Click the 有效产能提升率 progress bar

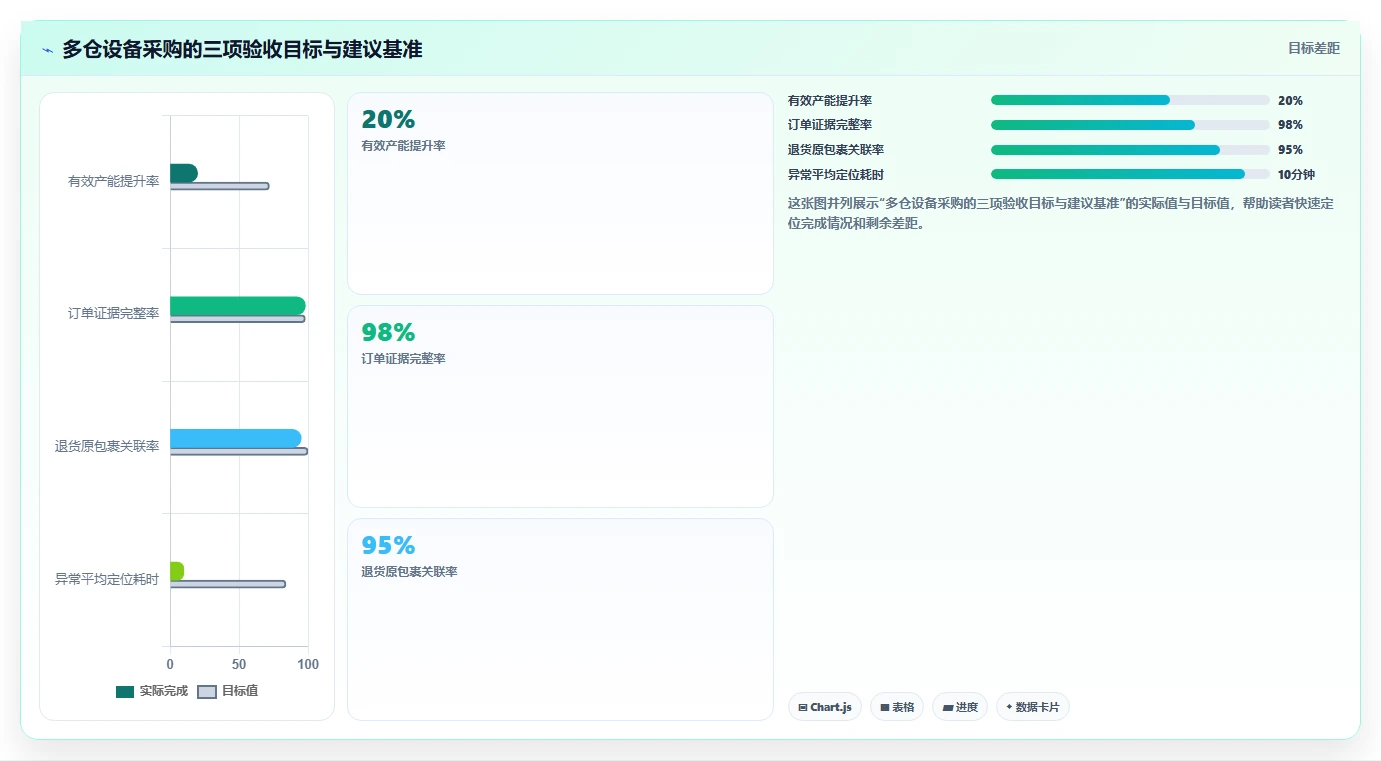1130,100
